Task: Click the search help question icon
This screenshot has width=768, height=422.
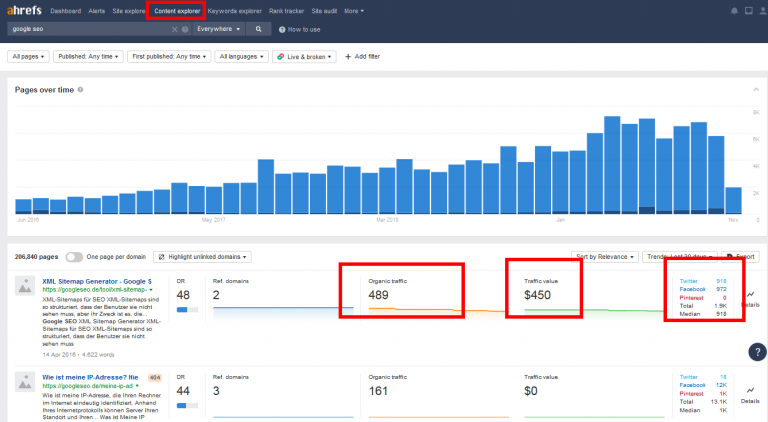Action: click(x=185, y=29)
